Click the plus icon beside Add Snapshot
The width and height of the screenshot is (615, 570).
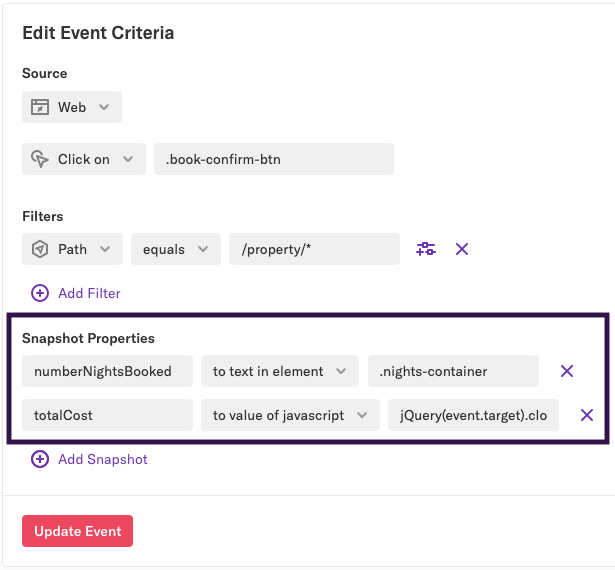(x=40, y=459)
